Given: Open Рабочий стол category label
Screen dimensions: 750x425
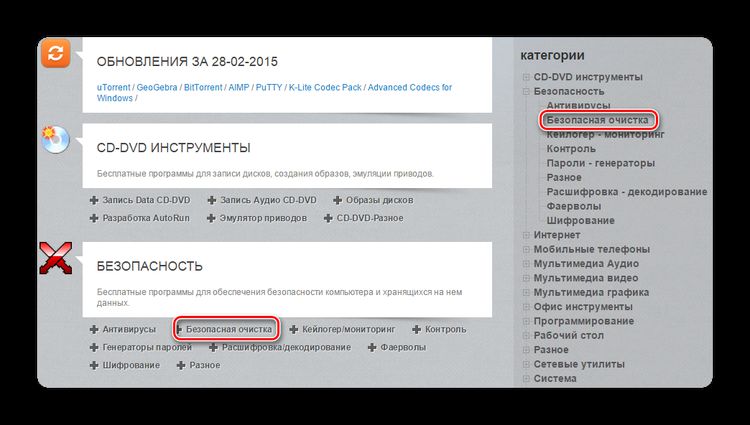Looking at the screenshot, I should click(x=569, y=336).
